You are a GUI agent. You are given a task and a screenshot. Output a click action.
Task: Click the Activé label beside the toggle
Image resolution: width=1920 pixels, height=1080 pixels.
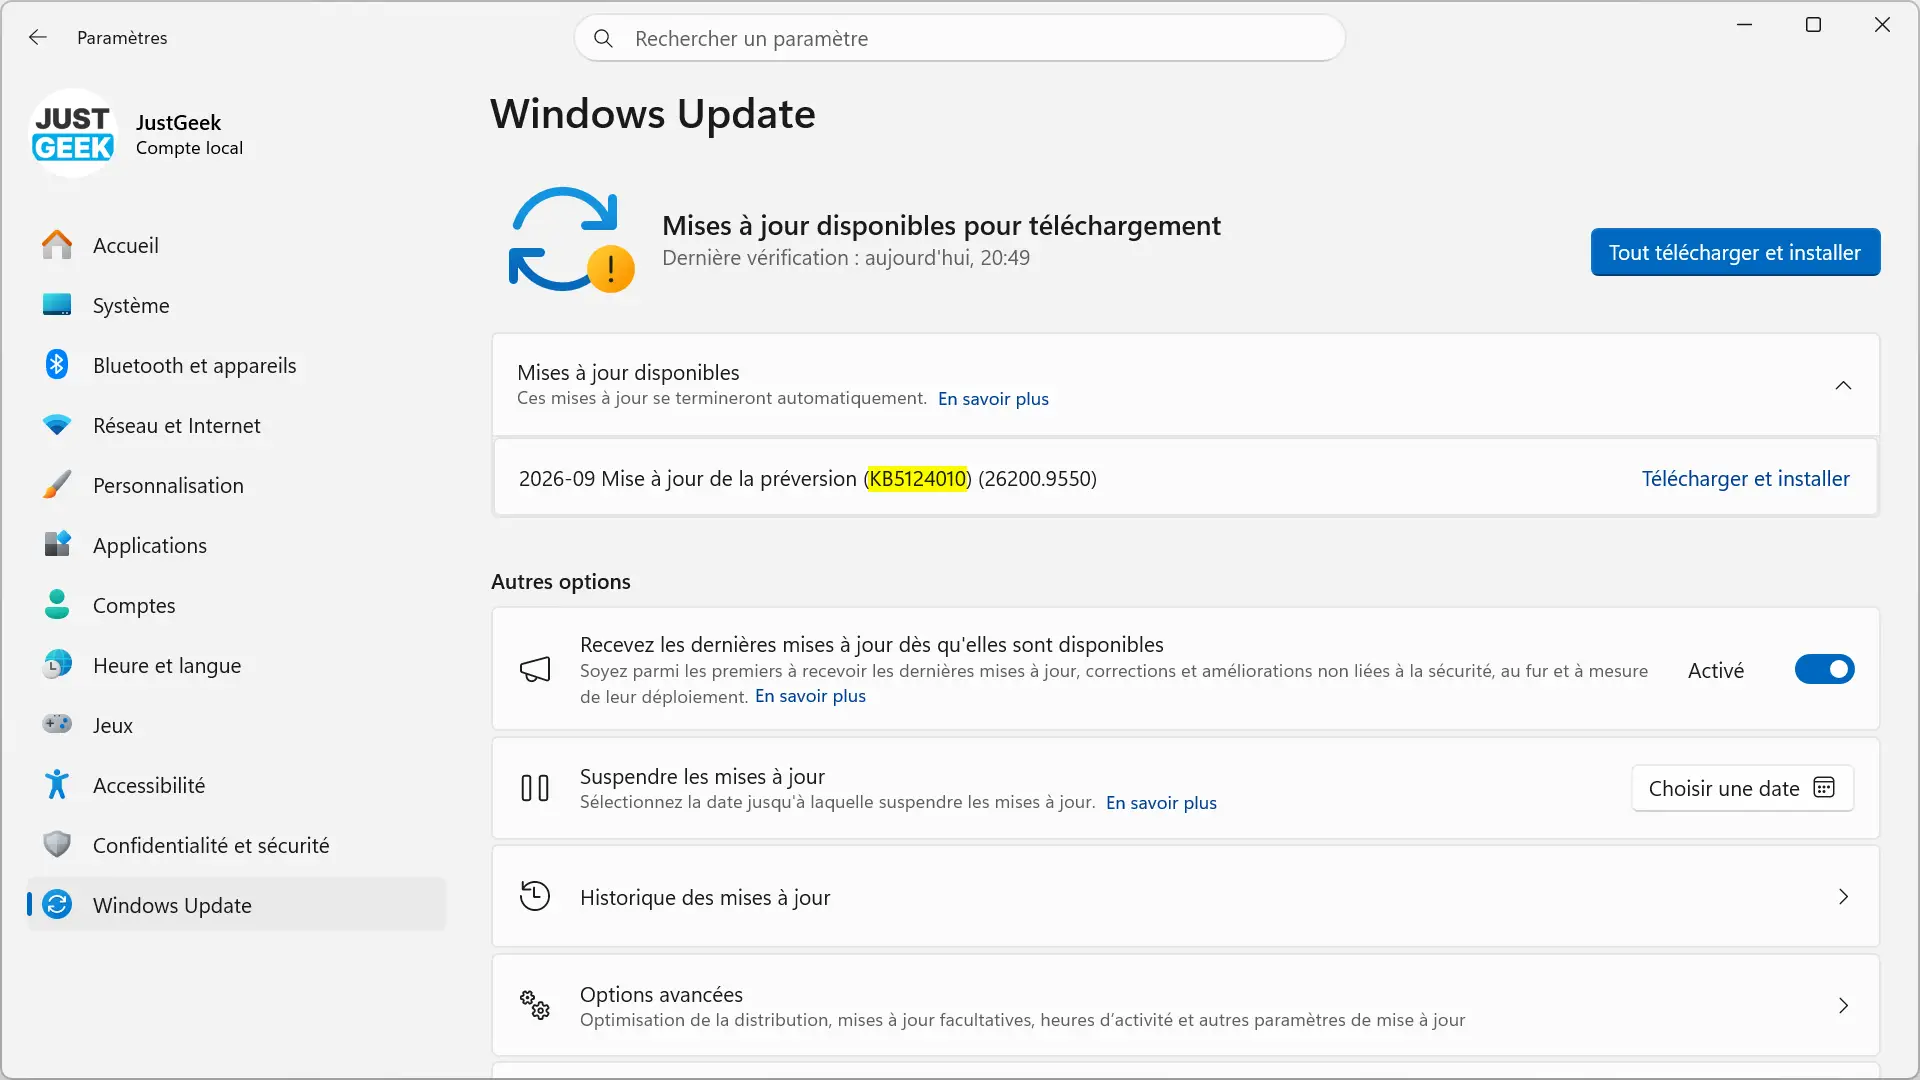tap(1715, 670)
